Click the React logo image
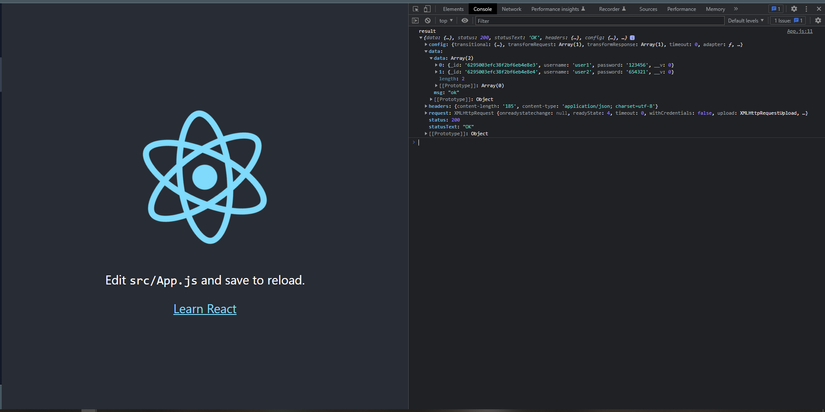Image resolution: width=825 pixels, height=412 pixels. point(205,178)
